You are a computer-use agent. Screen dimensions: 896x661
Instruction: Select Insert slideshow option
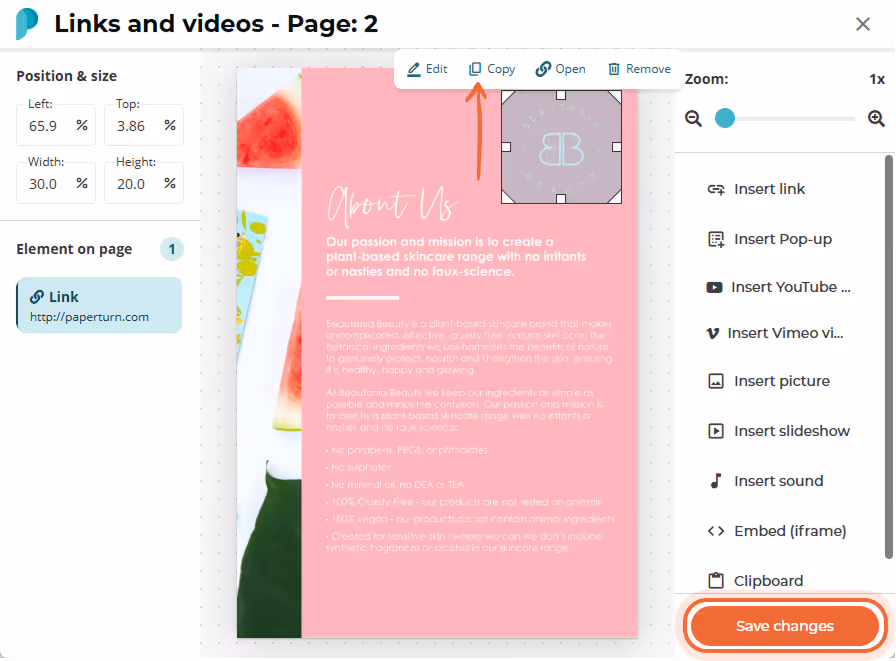pyautogui.click(x=781, y=431)
